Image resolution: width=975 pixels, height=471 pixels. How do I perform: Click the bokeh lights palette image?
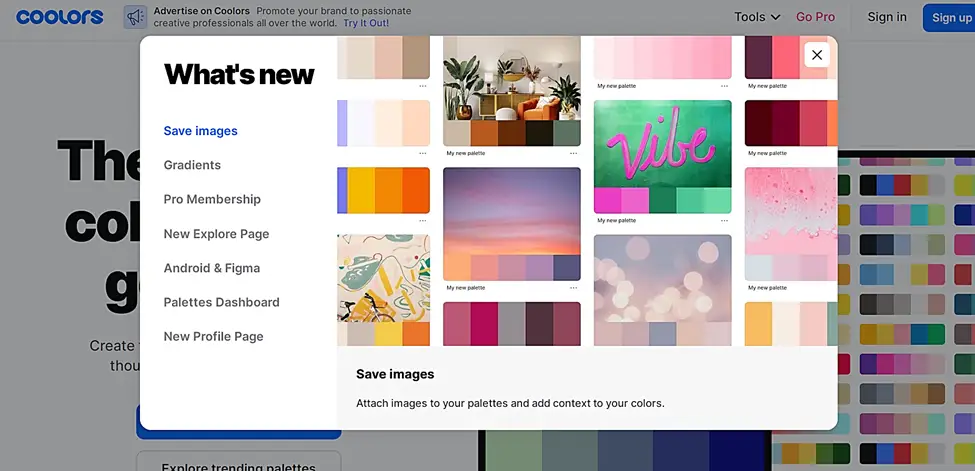tap(663, 278)
